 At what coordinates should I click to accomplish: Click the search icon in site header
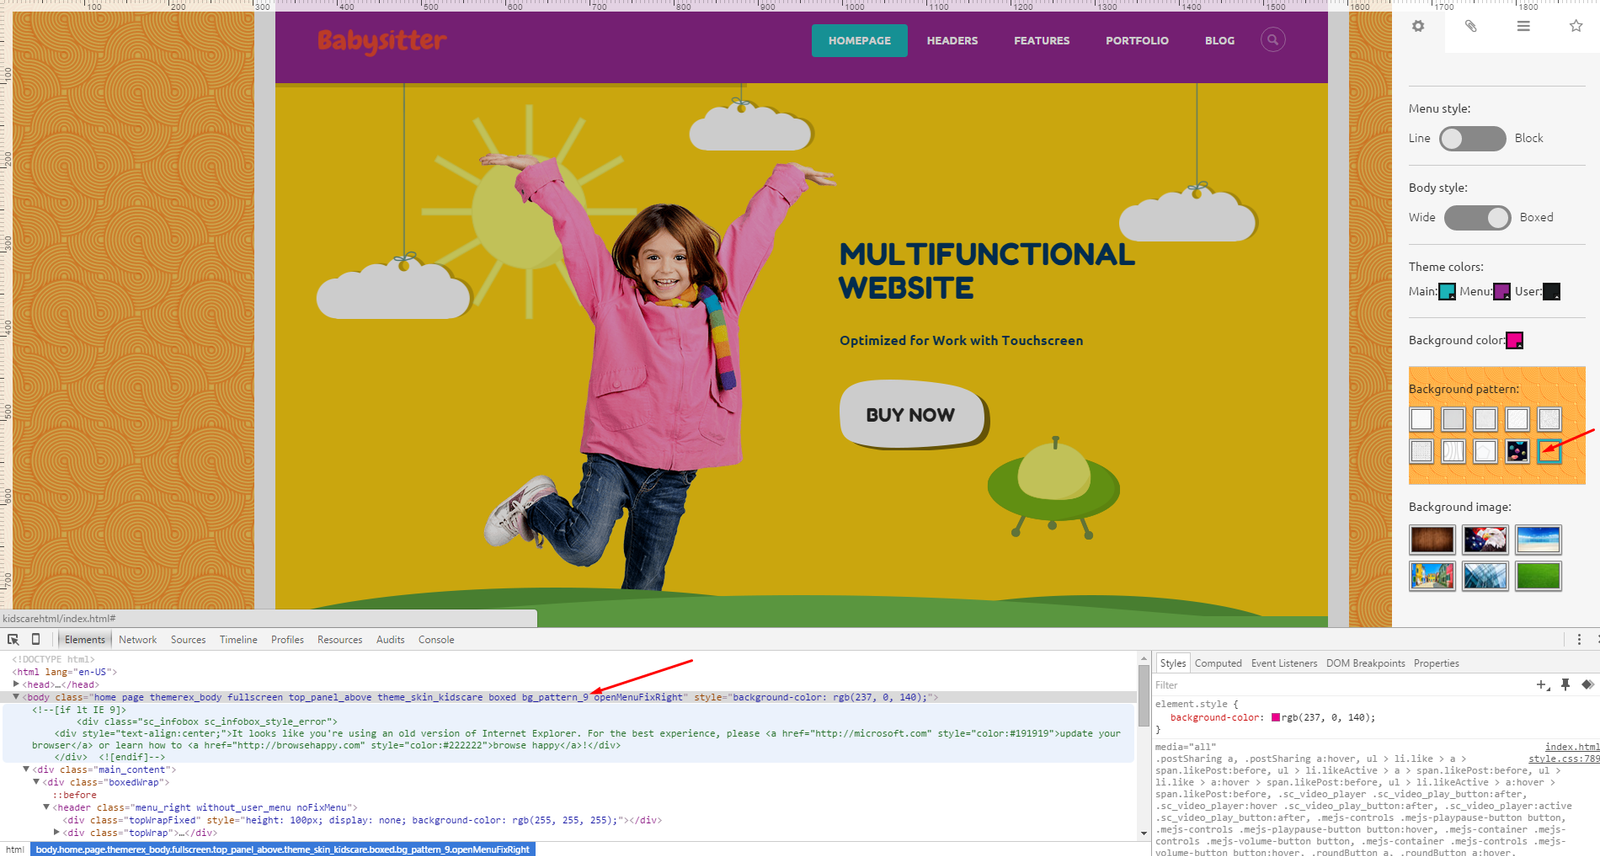[1272, 40]
